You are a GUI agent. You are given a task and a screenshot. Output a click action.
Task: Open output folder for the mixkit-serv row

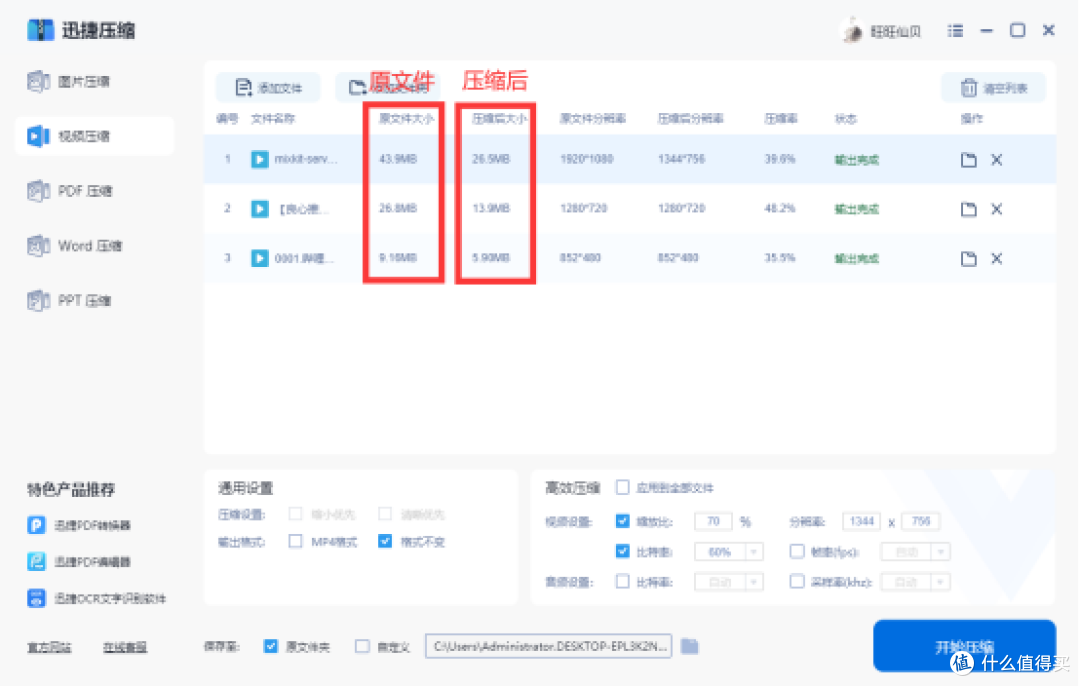[968, 160]
